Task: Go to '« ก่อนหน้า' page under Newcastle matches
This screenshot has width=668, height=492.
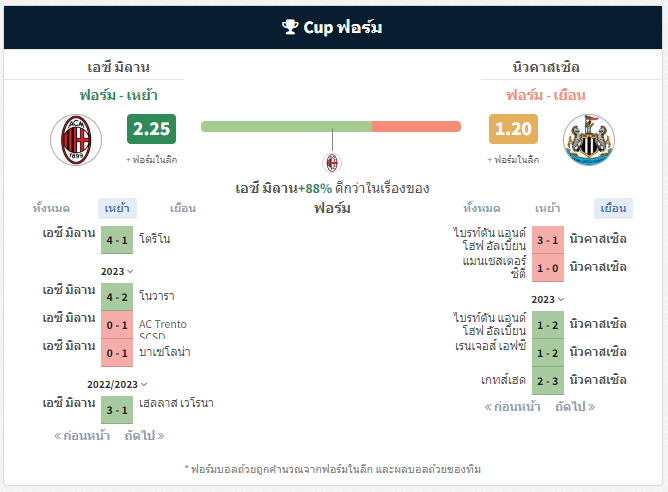Action: tap(512, 407)
